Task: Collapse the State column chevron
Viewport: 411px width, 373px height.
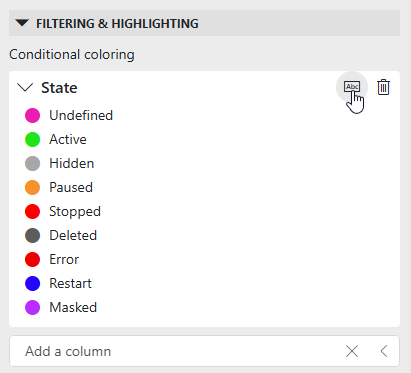Action: point(25,88)
